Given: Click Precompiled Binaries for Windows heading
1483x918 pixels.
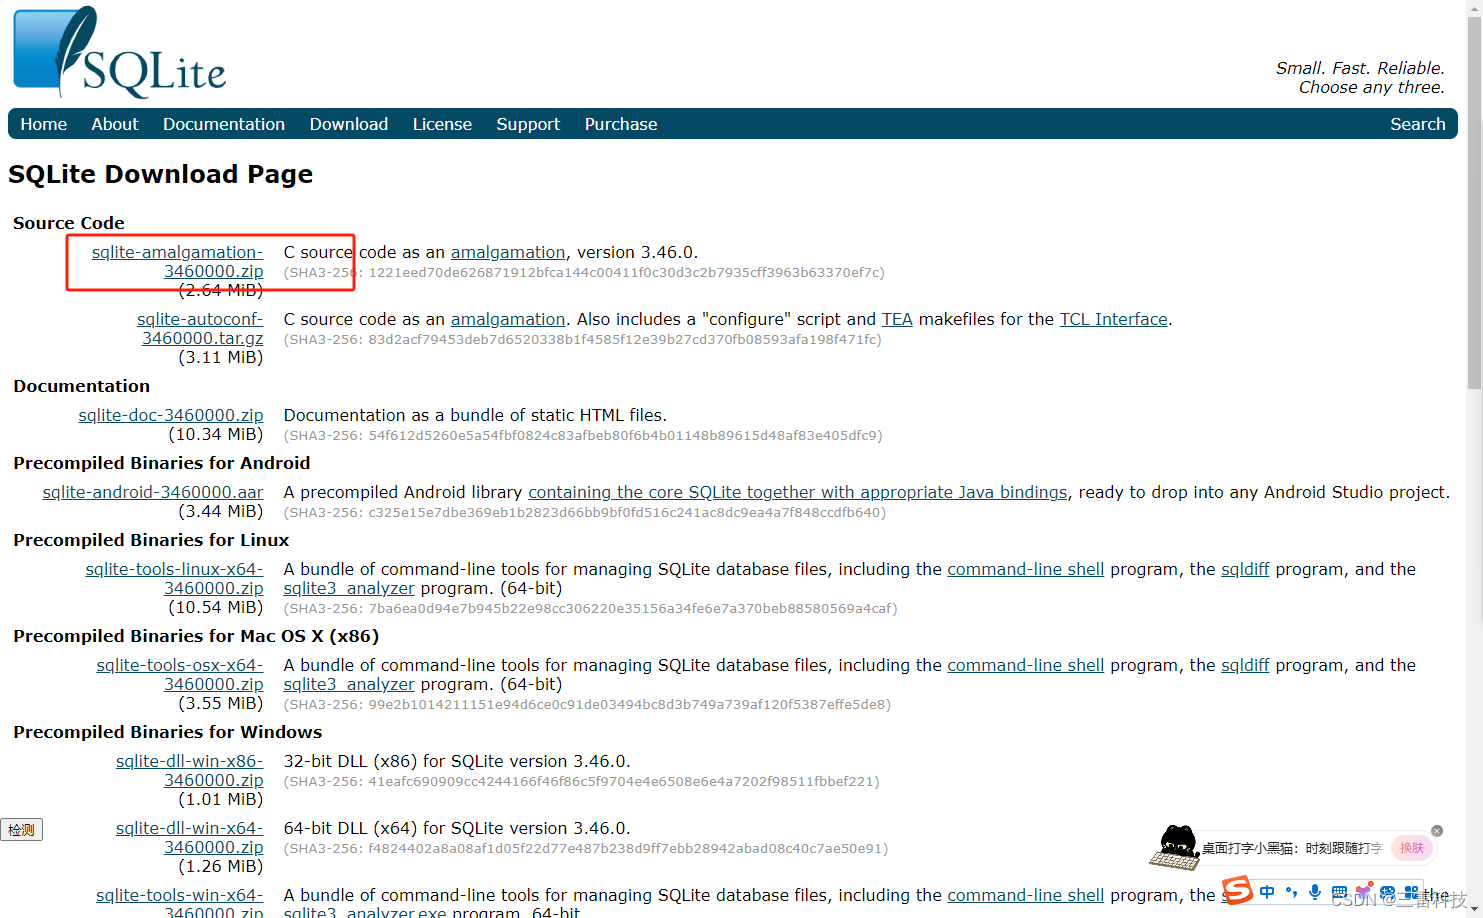Looking at the screenshot, I should tap(168, 732).
